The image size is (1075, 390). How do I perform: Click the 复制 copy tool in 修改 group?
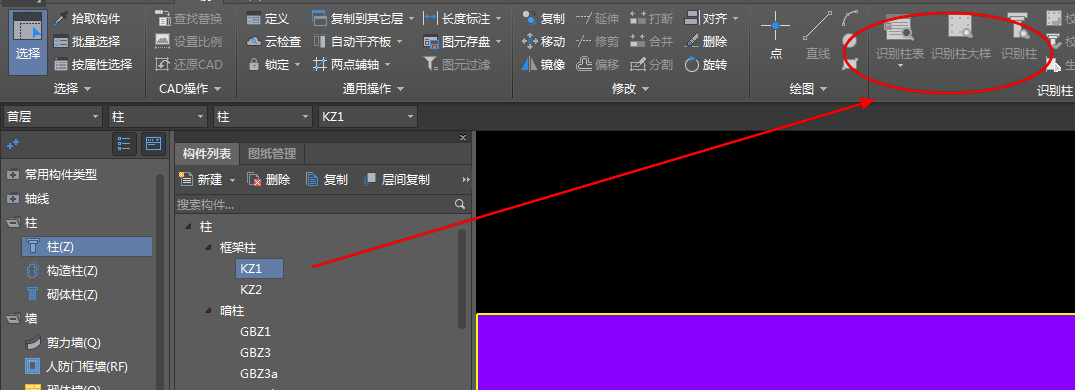[543, 19]
